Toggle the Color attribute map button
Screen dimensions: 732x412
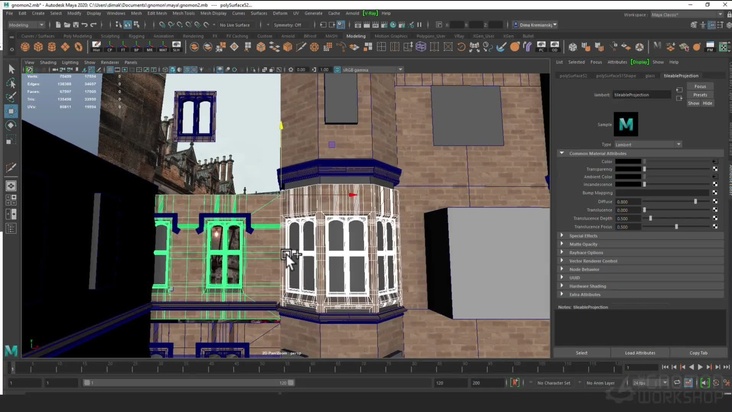click(x=715, y=161)
